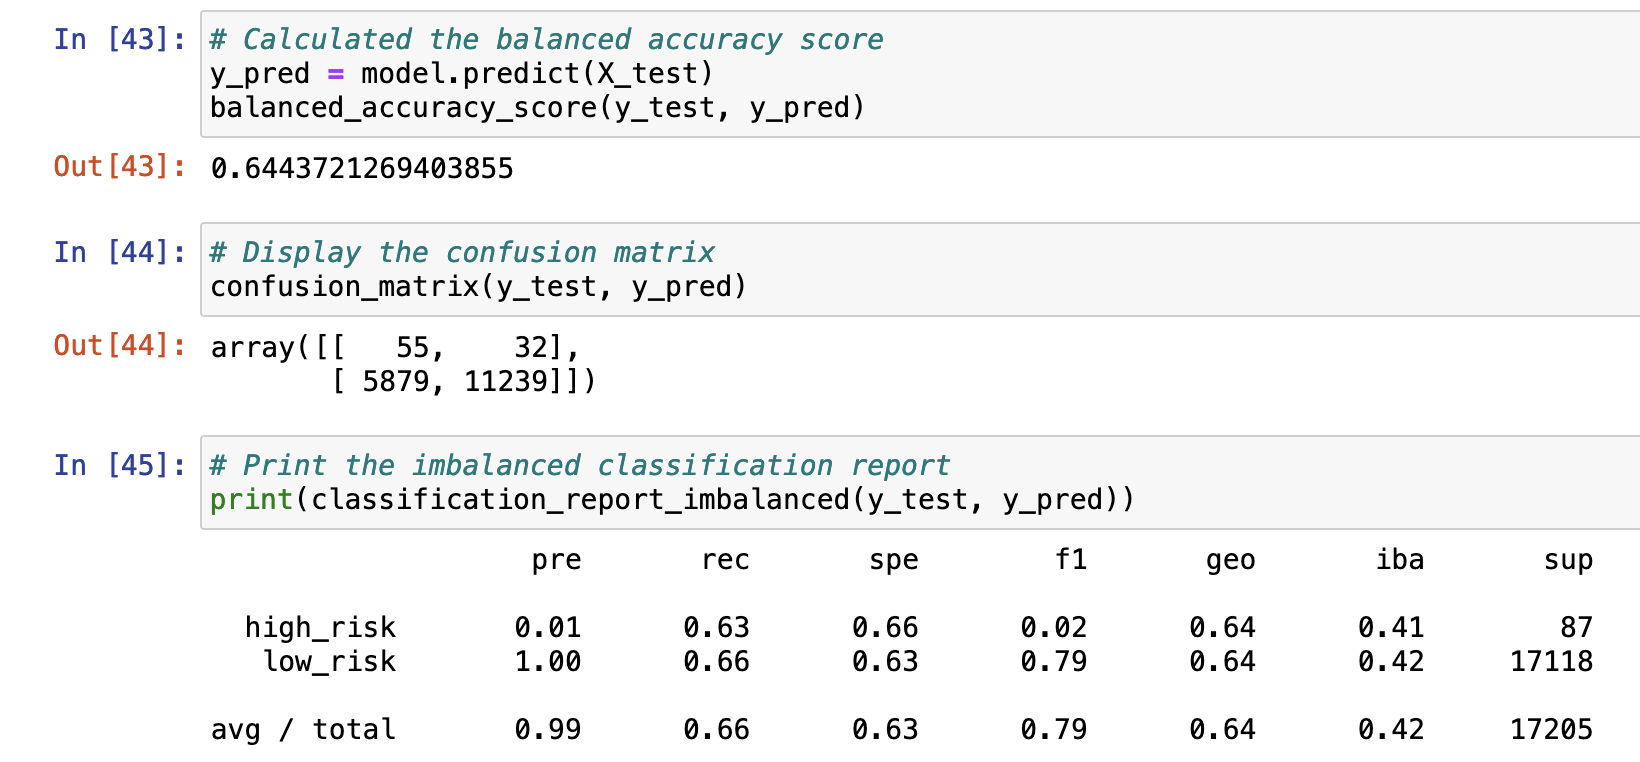Click high_risk precision value 0.01

pos(548,628)
